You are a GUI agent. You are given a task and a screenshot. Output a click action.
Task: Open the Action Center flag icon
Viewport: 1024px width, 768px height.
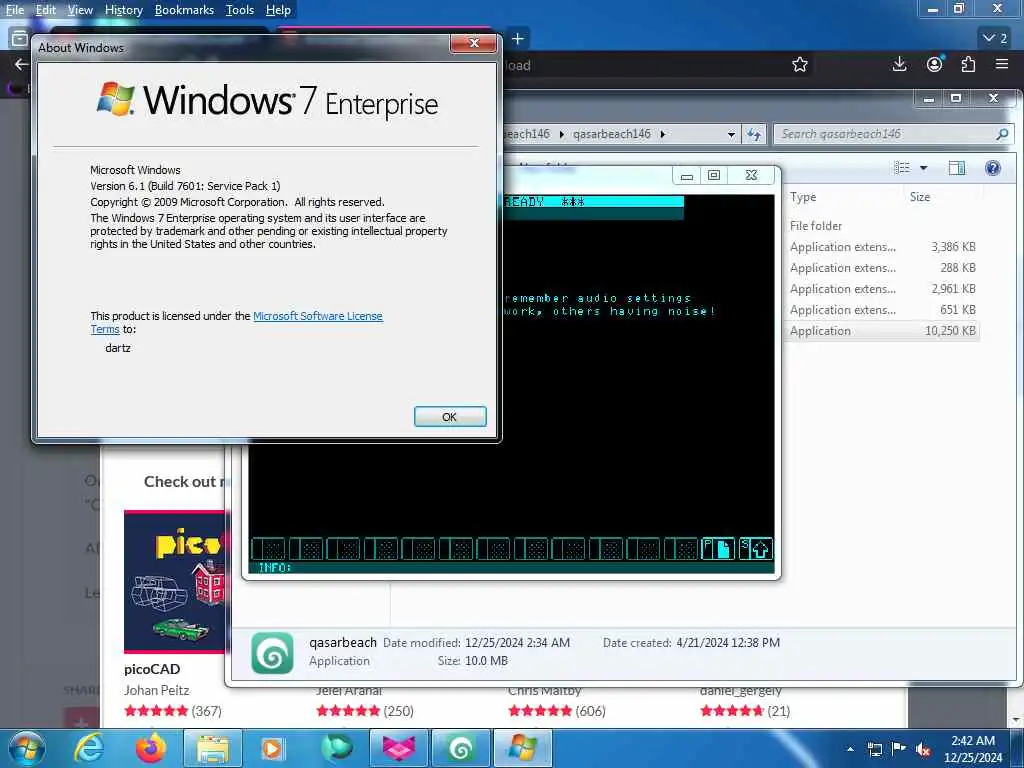coord(899,749)
